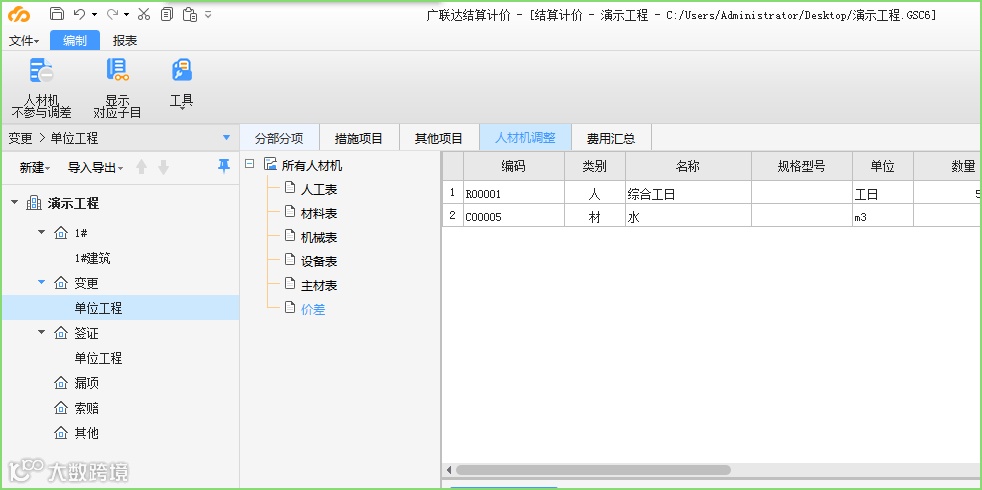Switch to the 其他项目 tab
The height and width of the screenshot is (490, 982).
tap(439, 138)
